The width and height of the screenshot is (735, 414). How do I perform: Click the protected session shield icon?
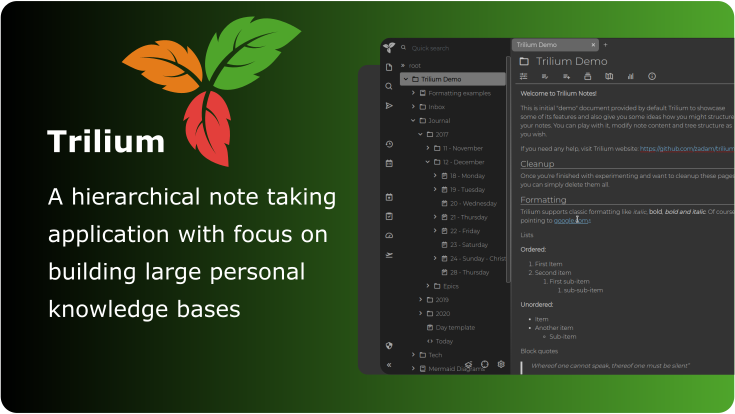[x=389, y=345]
